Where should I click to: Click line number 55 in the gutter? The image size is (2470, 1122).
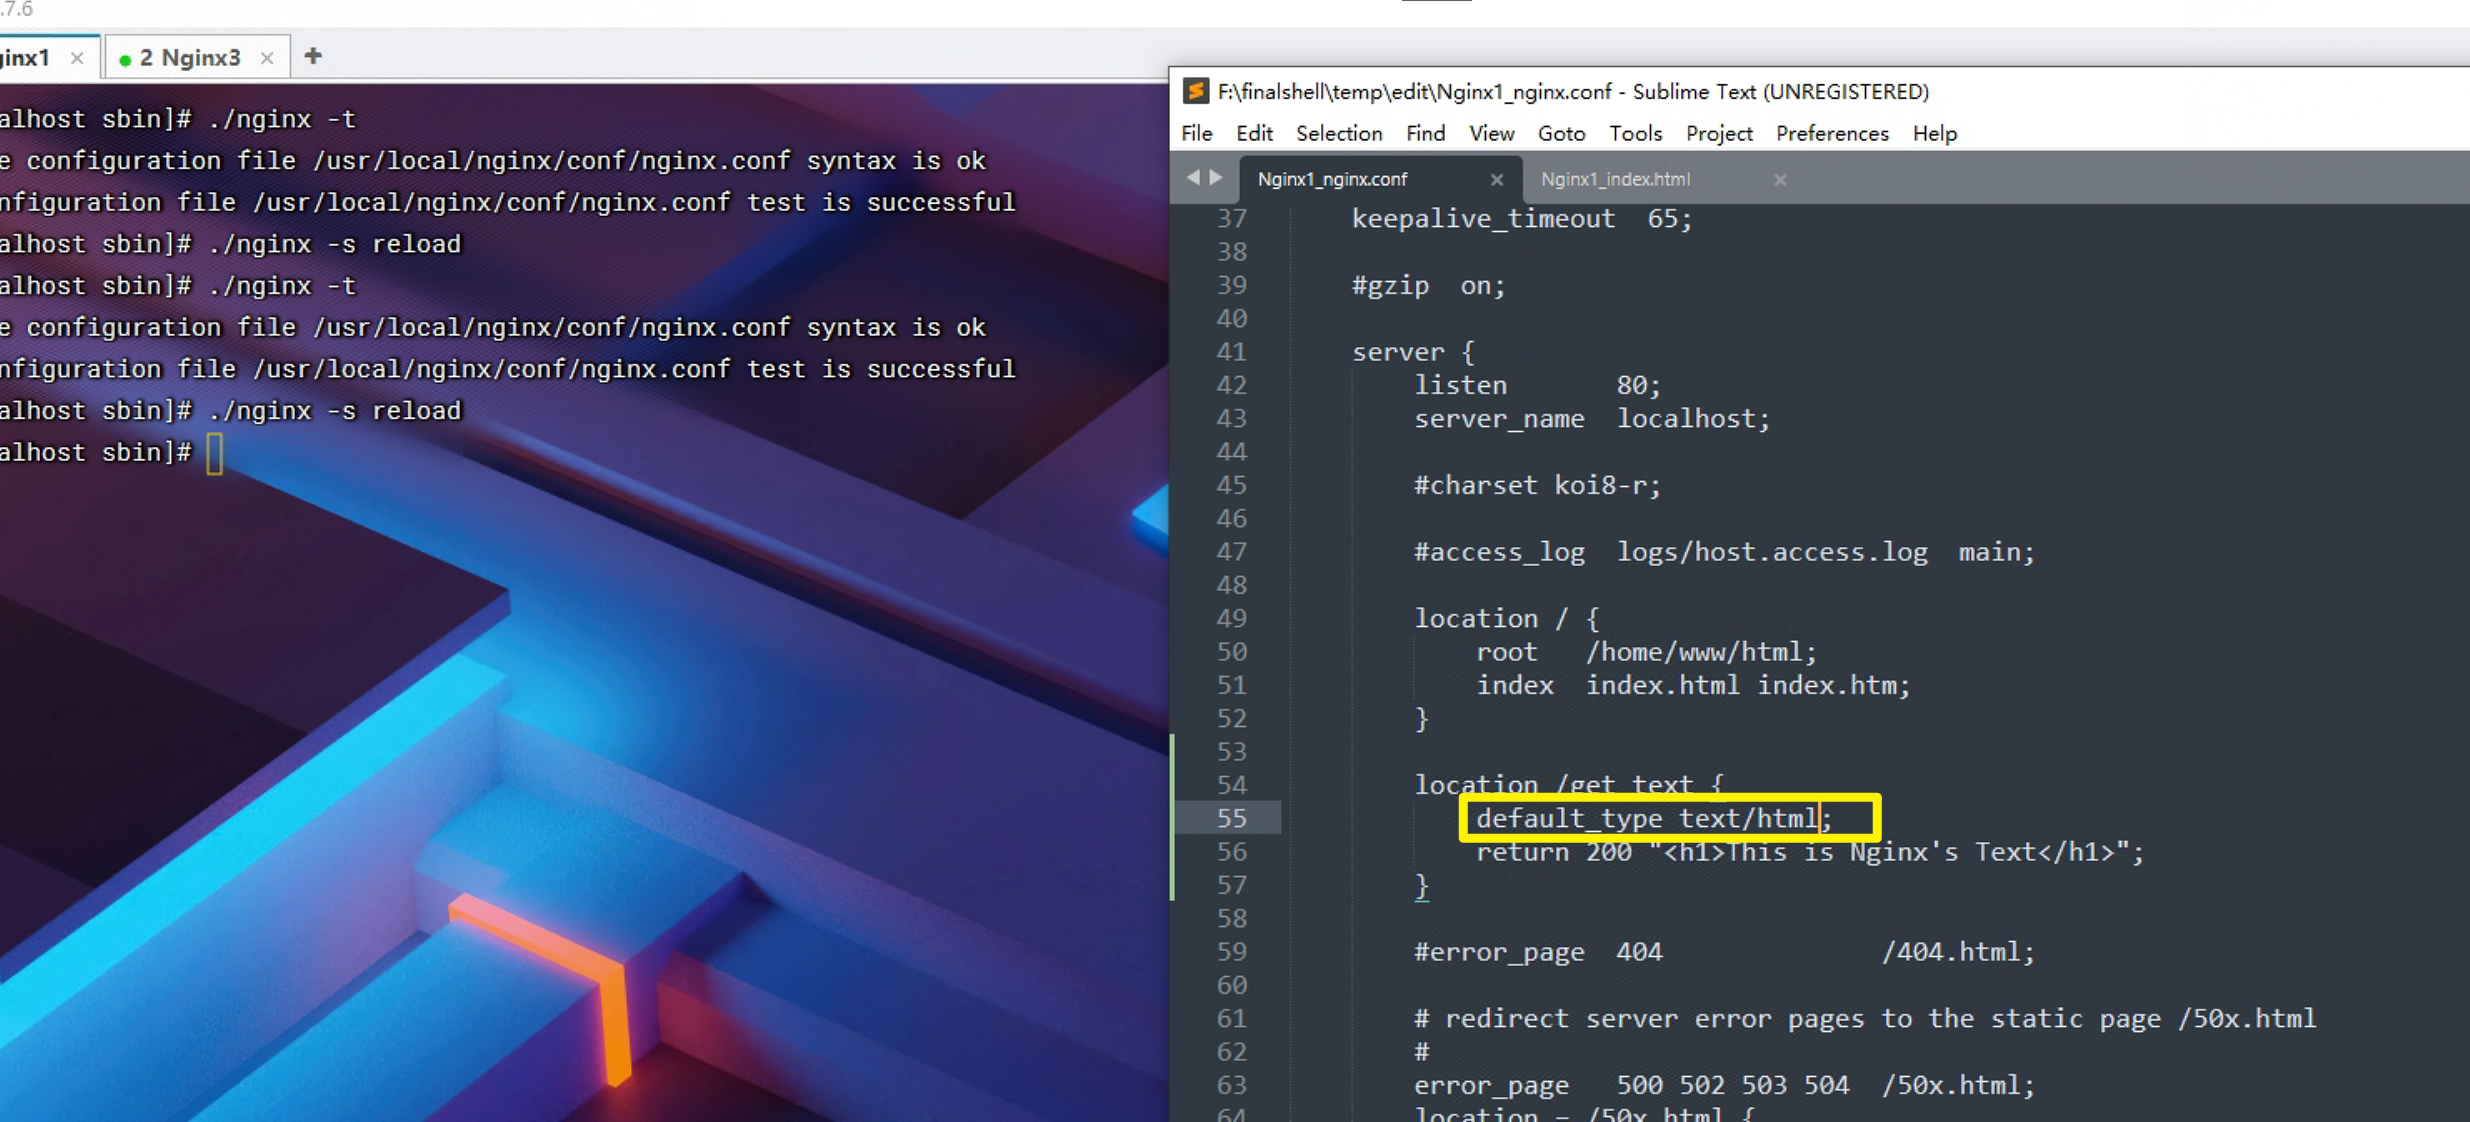pos(1231,818)
